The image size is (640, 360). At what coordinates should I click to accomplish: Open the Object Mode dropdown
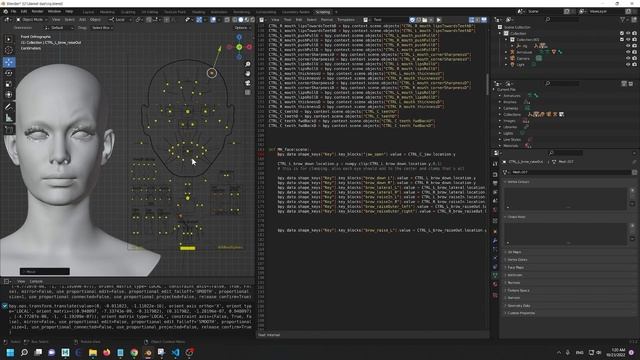pyautogui.click(x=31, y=20)
